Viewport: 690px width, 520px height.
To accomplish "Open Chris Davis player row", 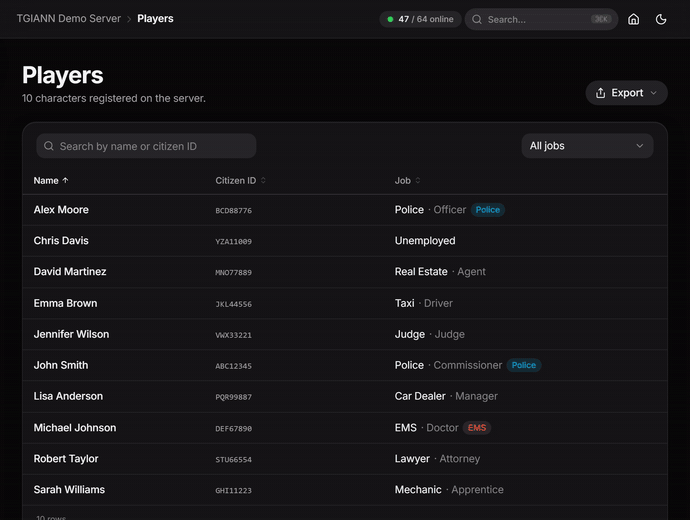I will click(x=345, y=241).
